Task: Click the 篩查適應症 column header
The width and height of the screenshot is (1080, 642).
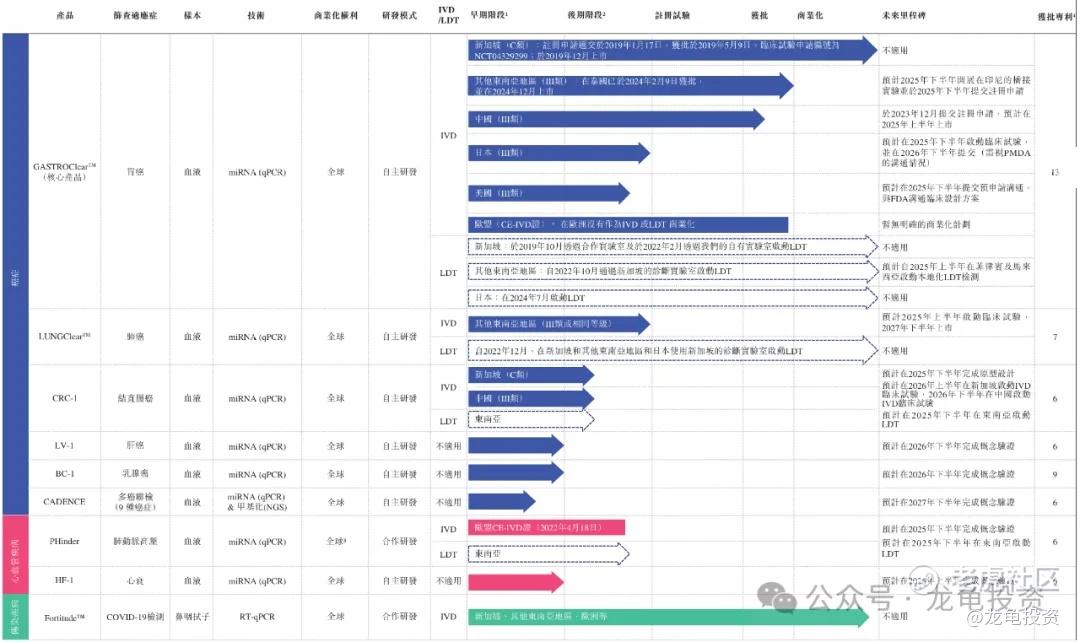Action: [135, 15]
